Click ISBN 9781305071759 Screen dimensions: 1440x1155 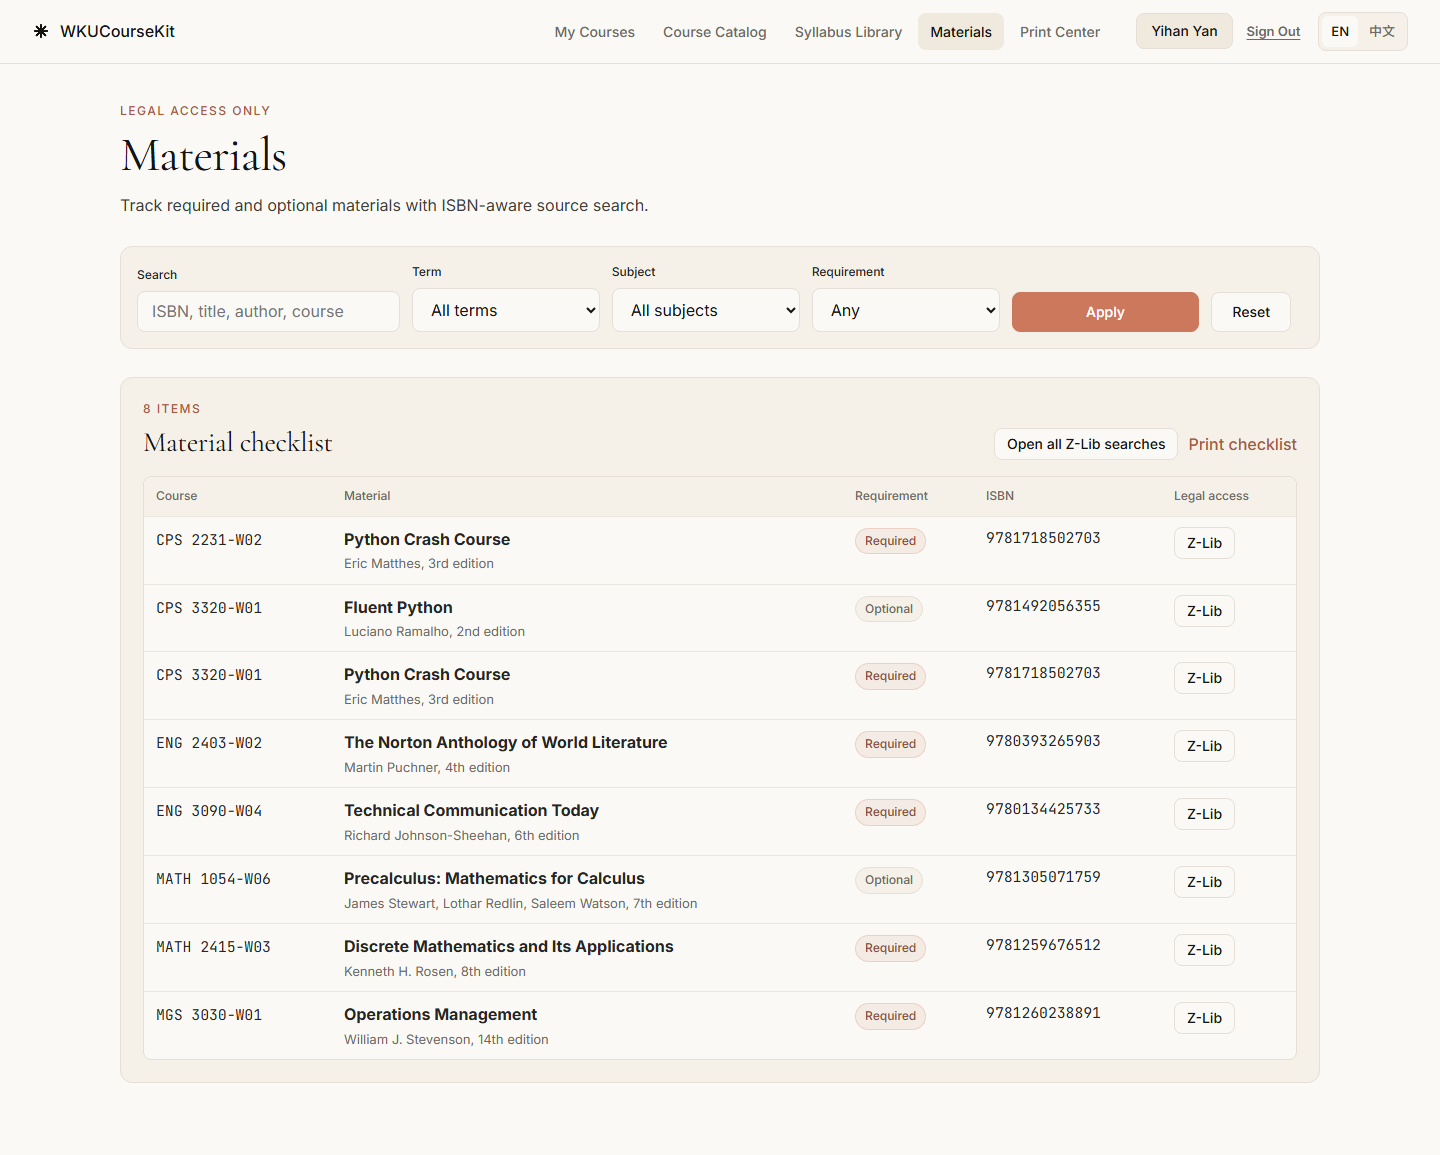tap(1043, 877)
